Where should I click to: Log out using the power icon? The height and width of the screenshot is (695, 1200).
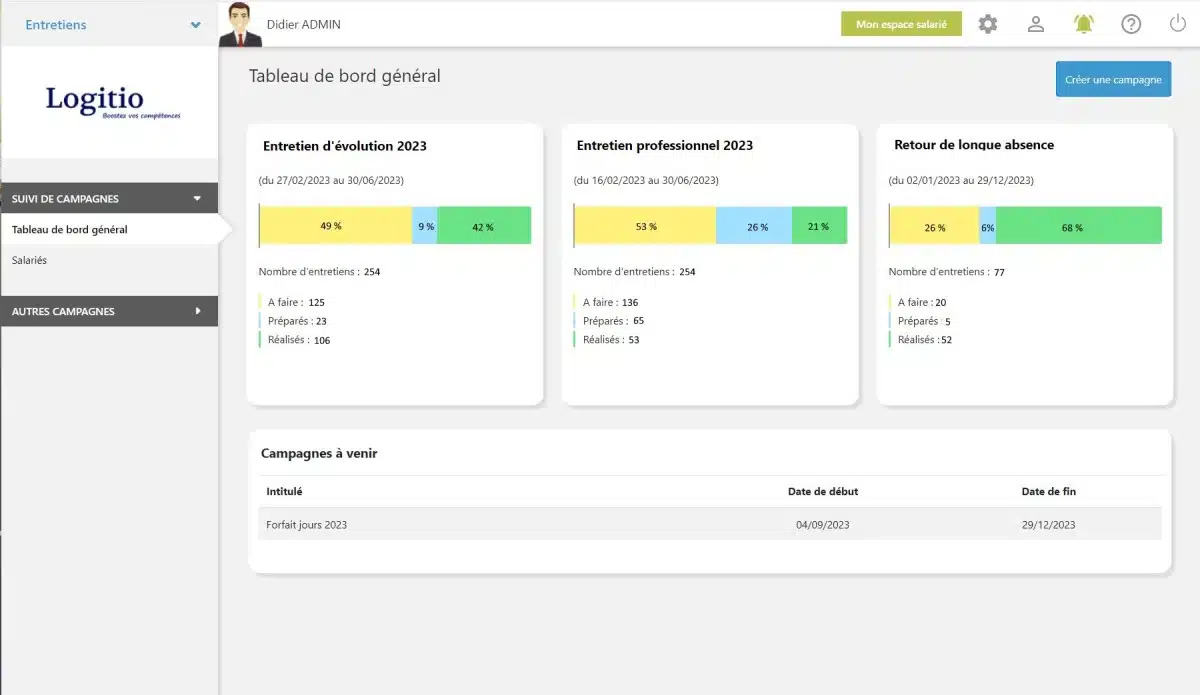[x=1178, y=24]
